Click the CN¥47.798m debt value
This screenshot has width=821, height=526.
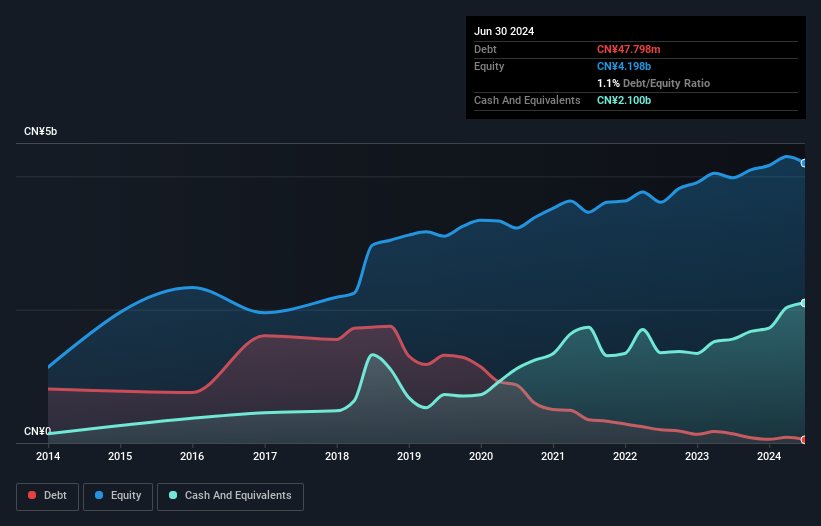point(628,49)
